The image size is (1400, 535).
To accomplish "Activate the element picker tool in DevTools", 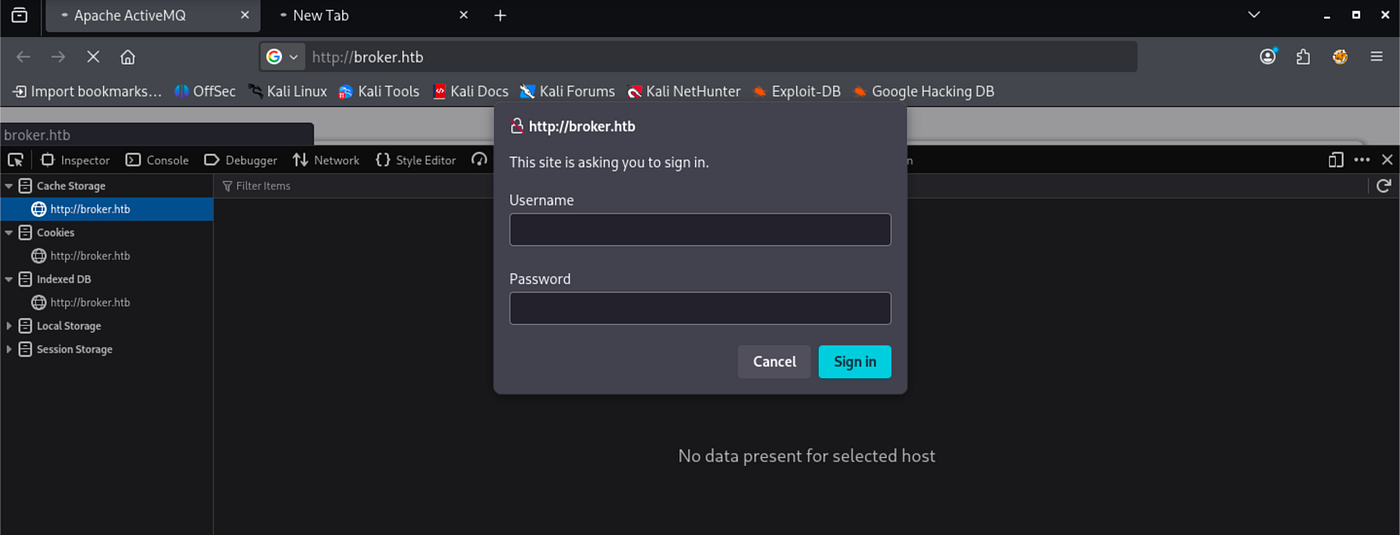I will [15, 160].
